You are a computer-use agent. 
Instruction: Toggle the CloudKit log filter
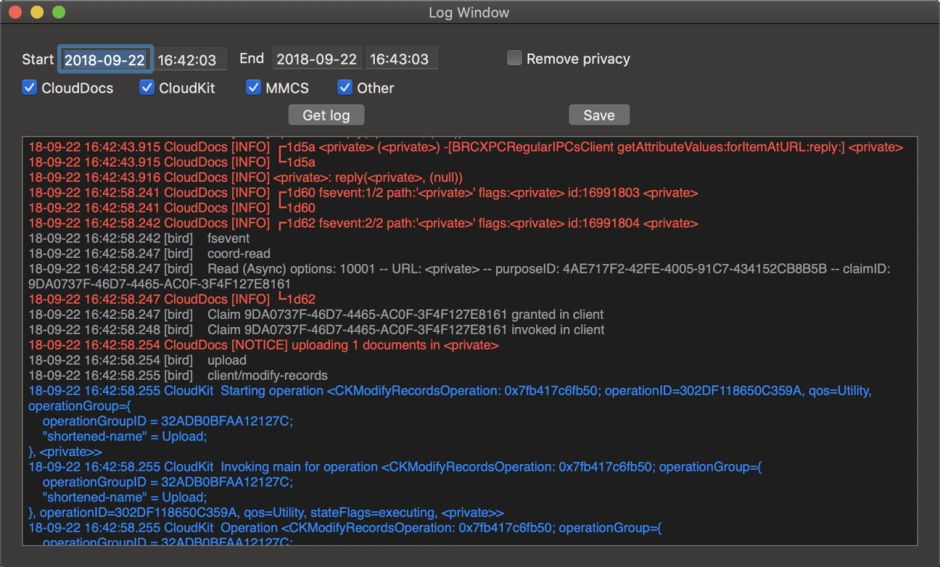point(148,88)
